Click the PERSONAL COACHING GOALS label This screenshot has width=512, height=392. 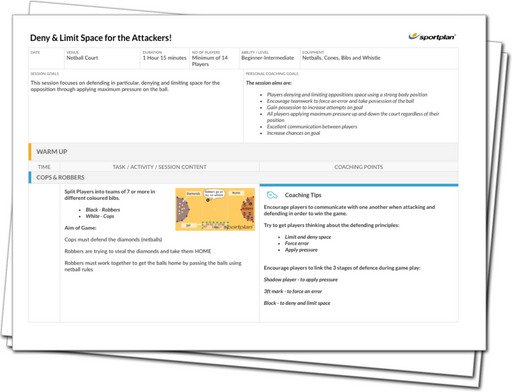[272, 74]
